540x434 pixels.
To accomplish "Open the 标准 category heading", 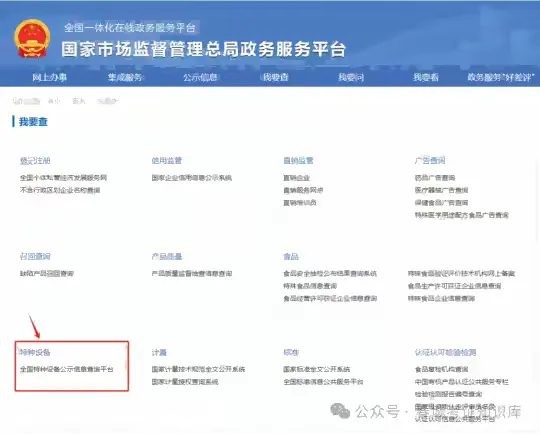I will [291, 352].
